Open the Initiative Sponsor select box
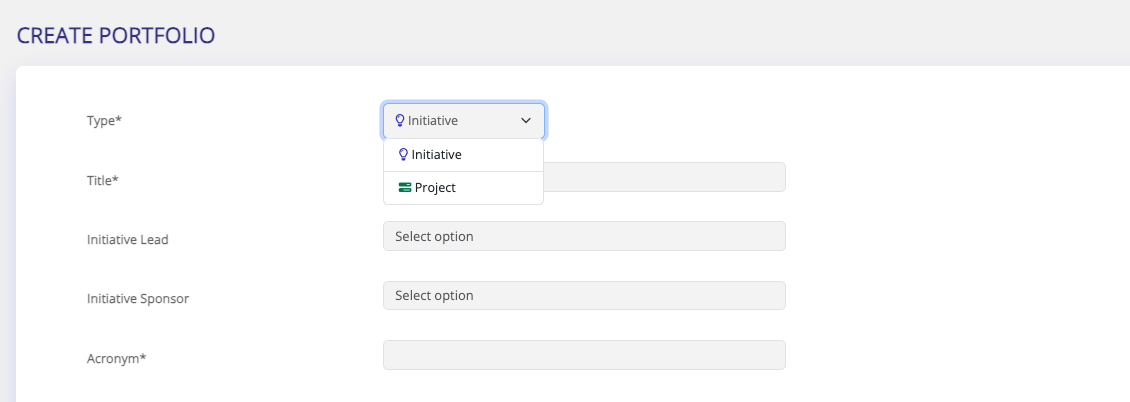 pos(584,296)
